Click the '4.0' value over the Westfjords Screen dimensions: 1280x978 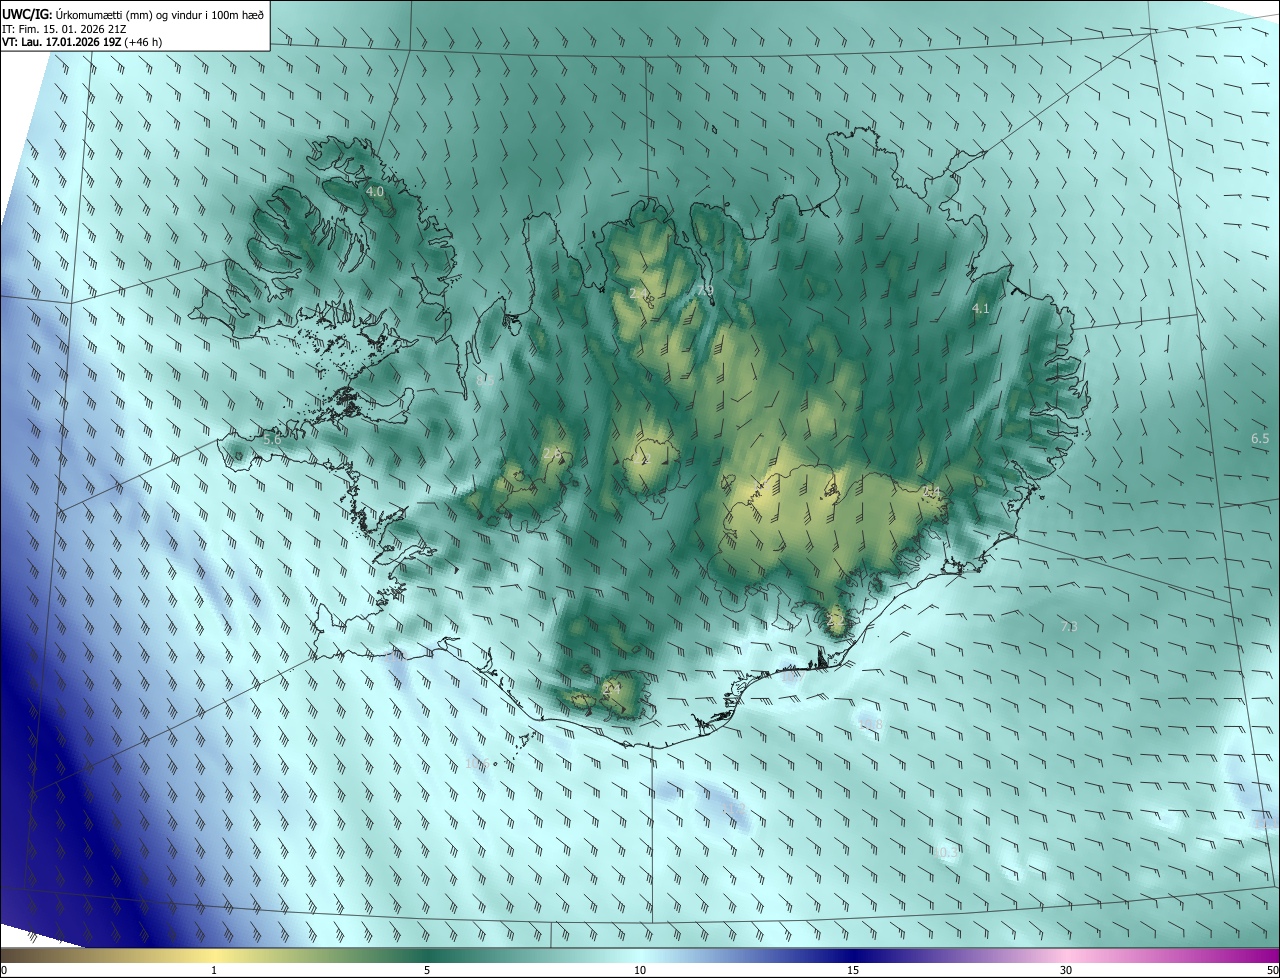(375, 191)
